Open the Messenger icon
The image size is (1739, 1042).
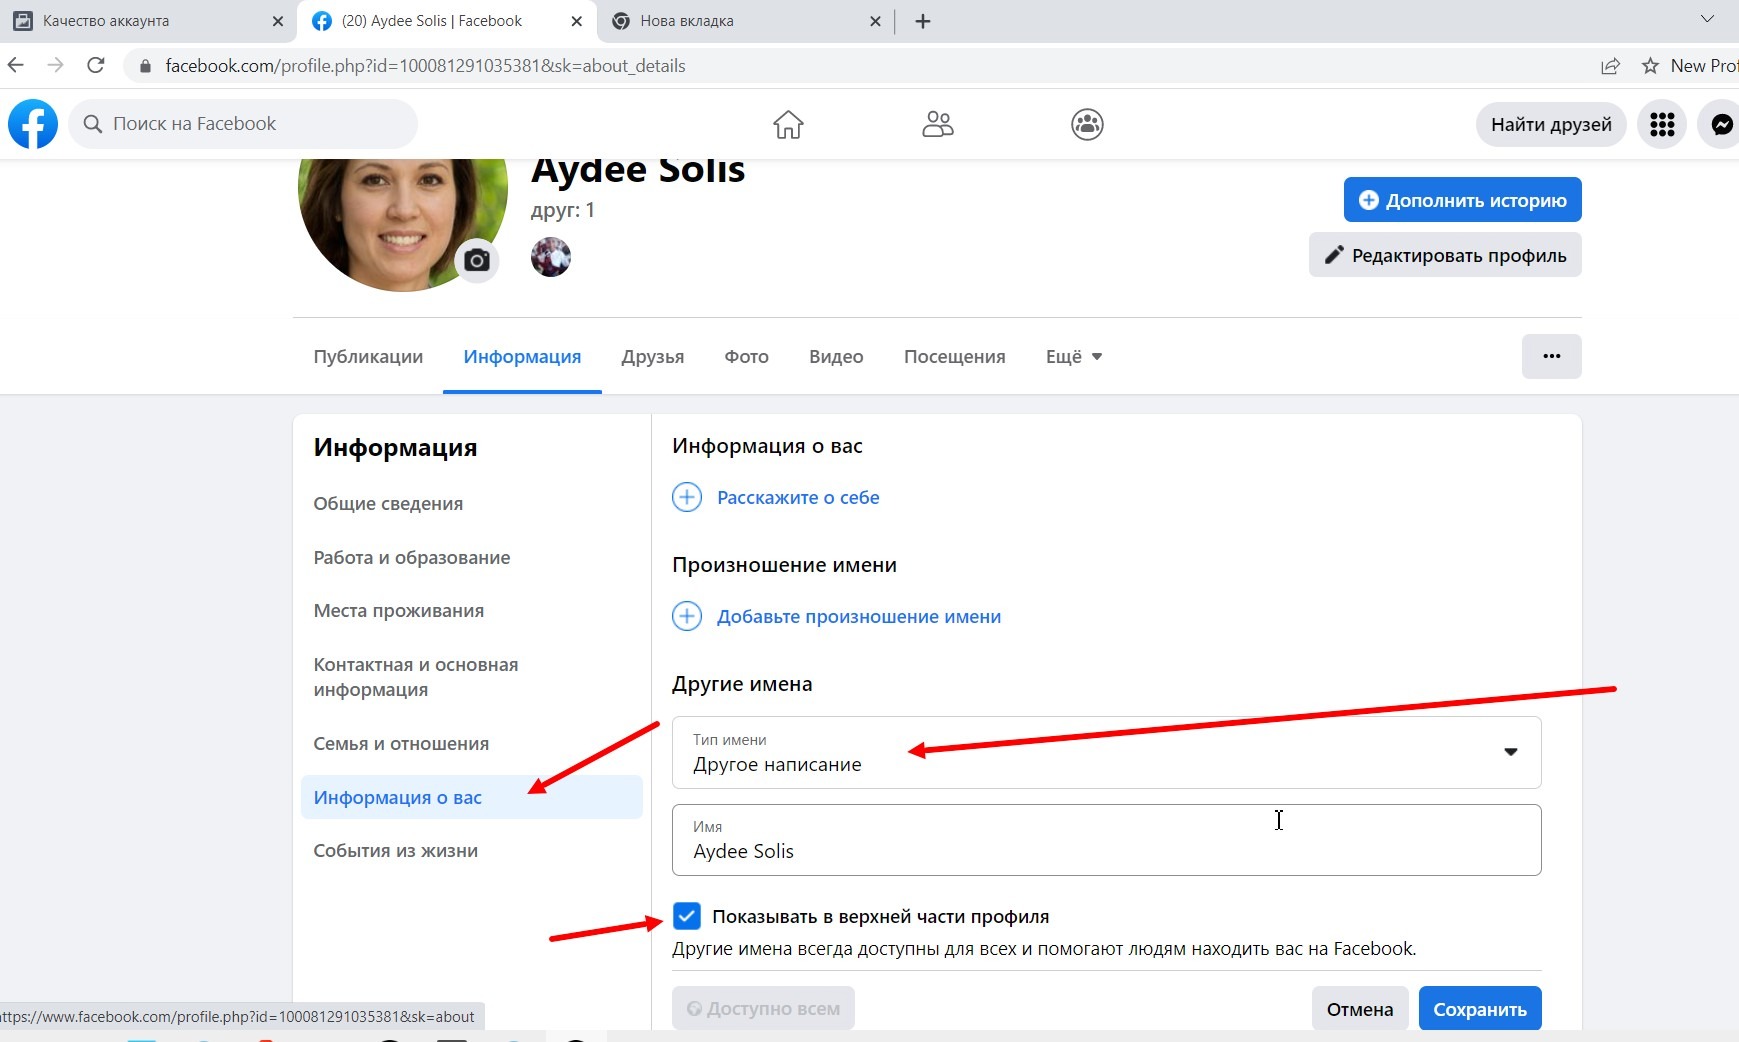pos(1721,124)
